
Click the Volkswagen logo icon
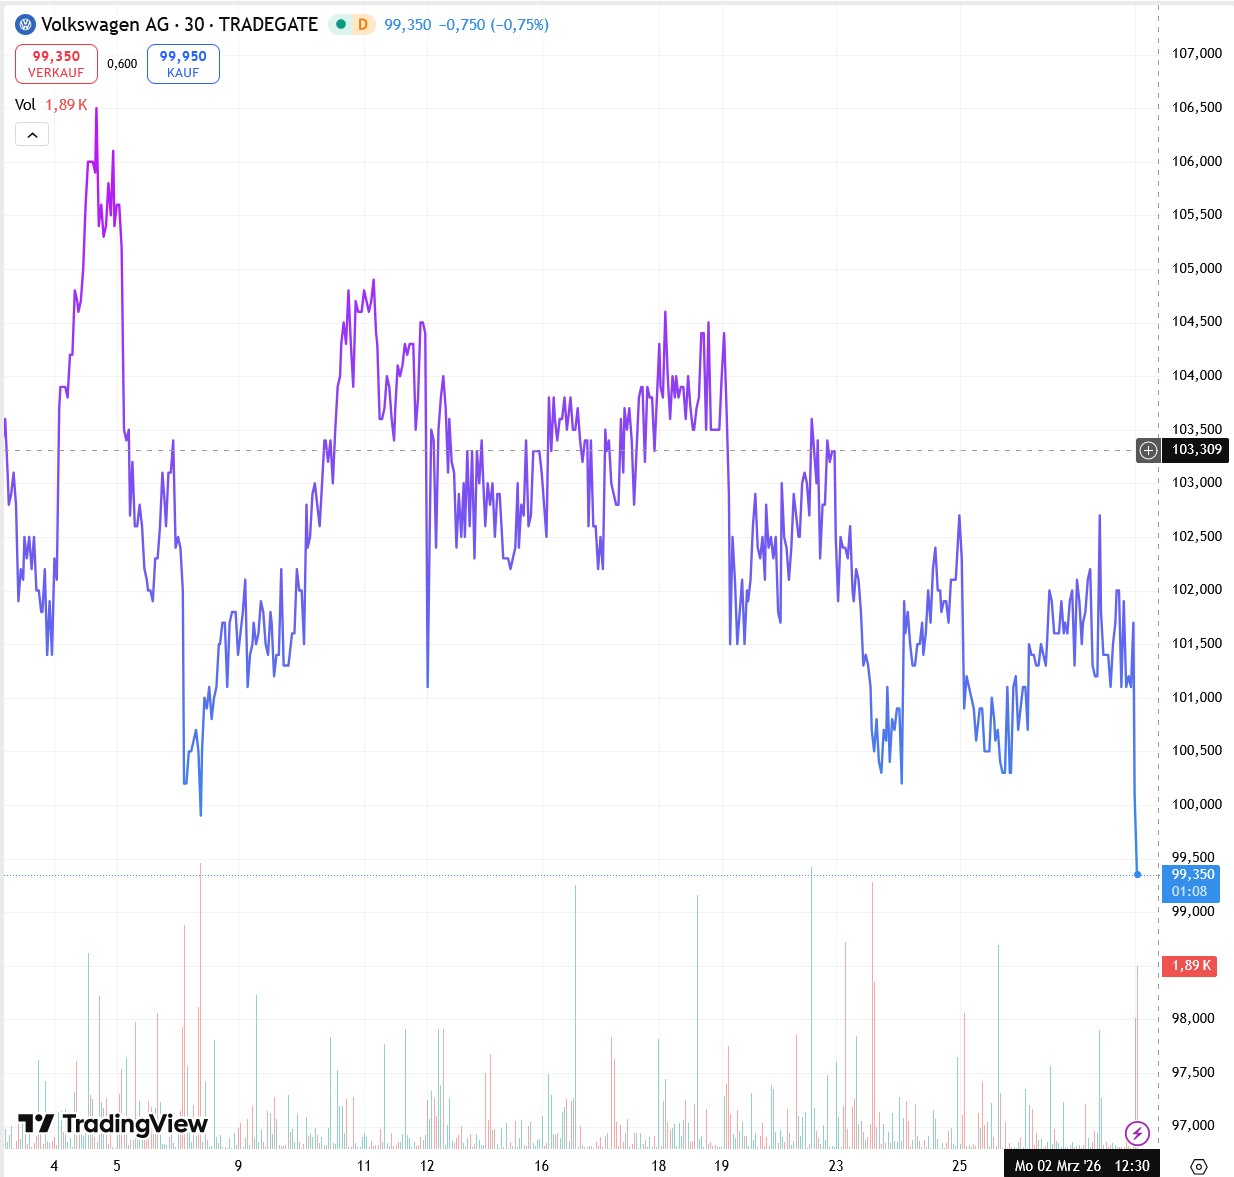coord(25,24)
